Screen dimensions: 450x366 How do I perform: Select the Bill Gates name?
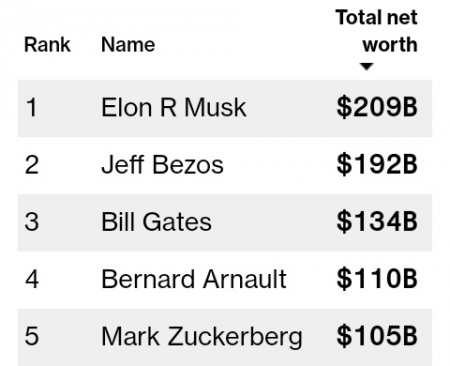pyautogui.click(x=156, y=222)
